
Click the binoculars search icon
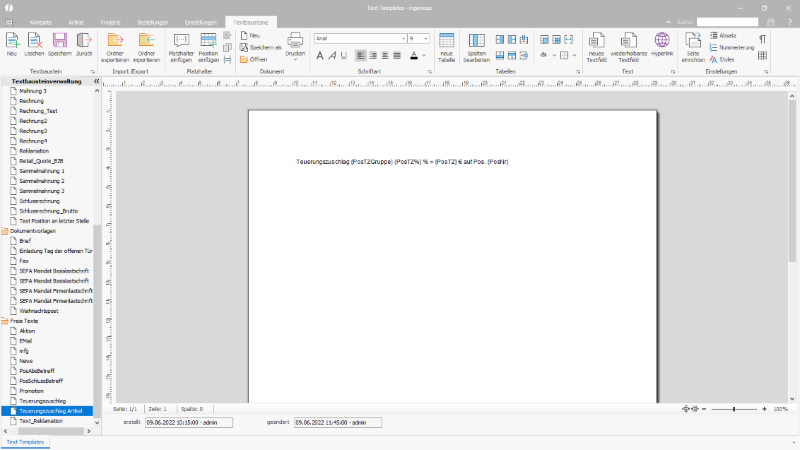click(771, 22)
